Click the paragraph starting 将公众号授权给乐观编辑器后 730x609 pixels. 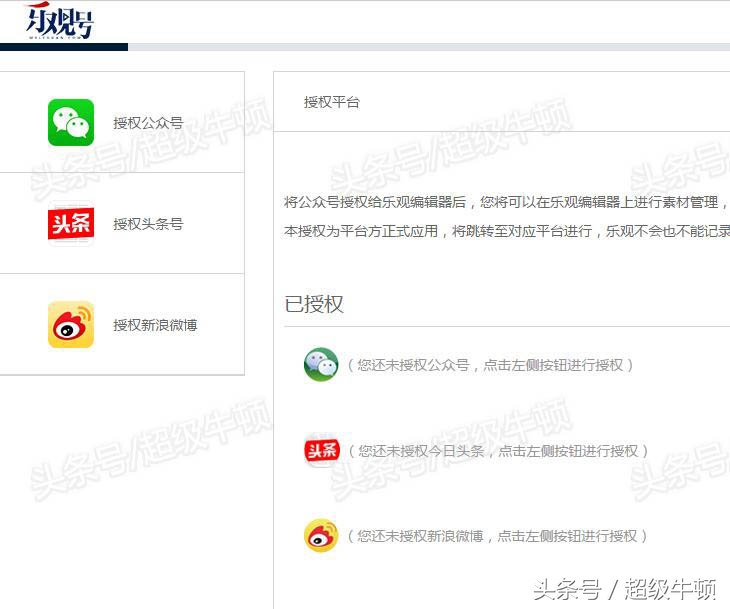507,202
